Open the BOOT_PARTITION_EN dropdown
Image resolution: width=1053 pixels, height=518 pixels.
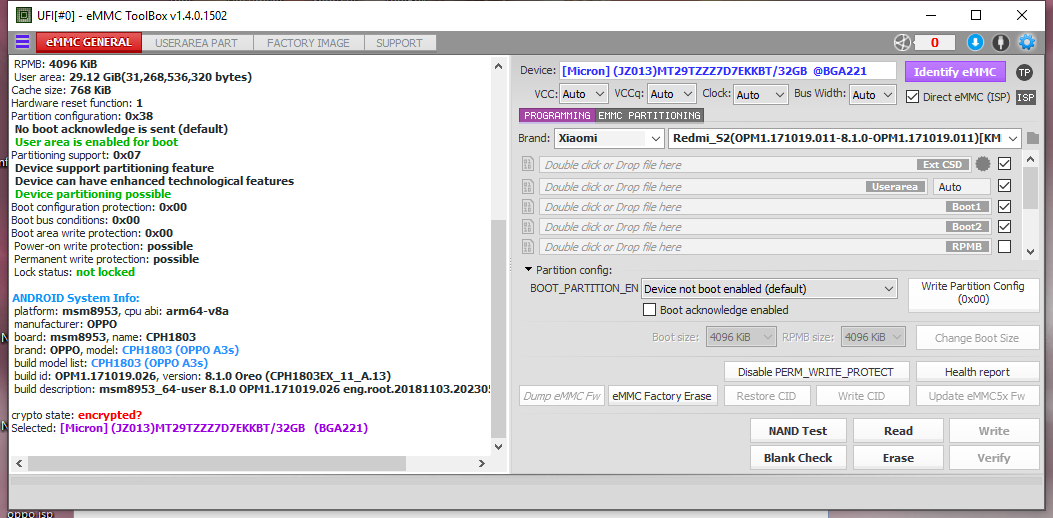click(769, 290)
